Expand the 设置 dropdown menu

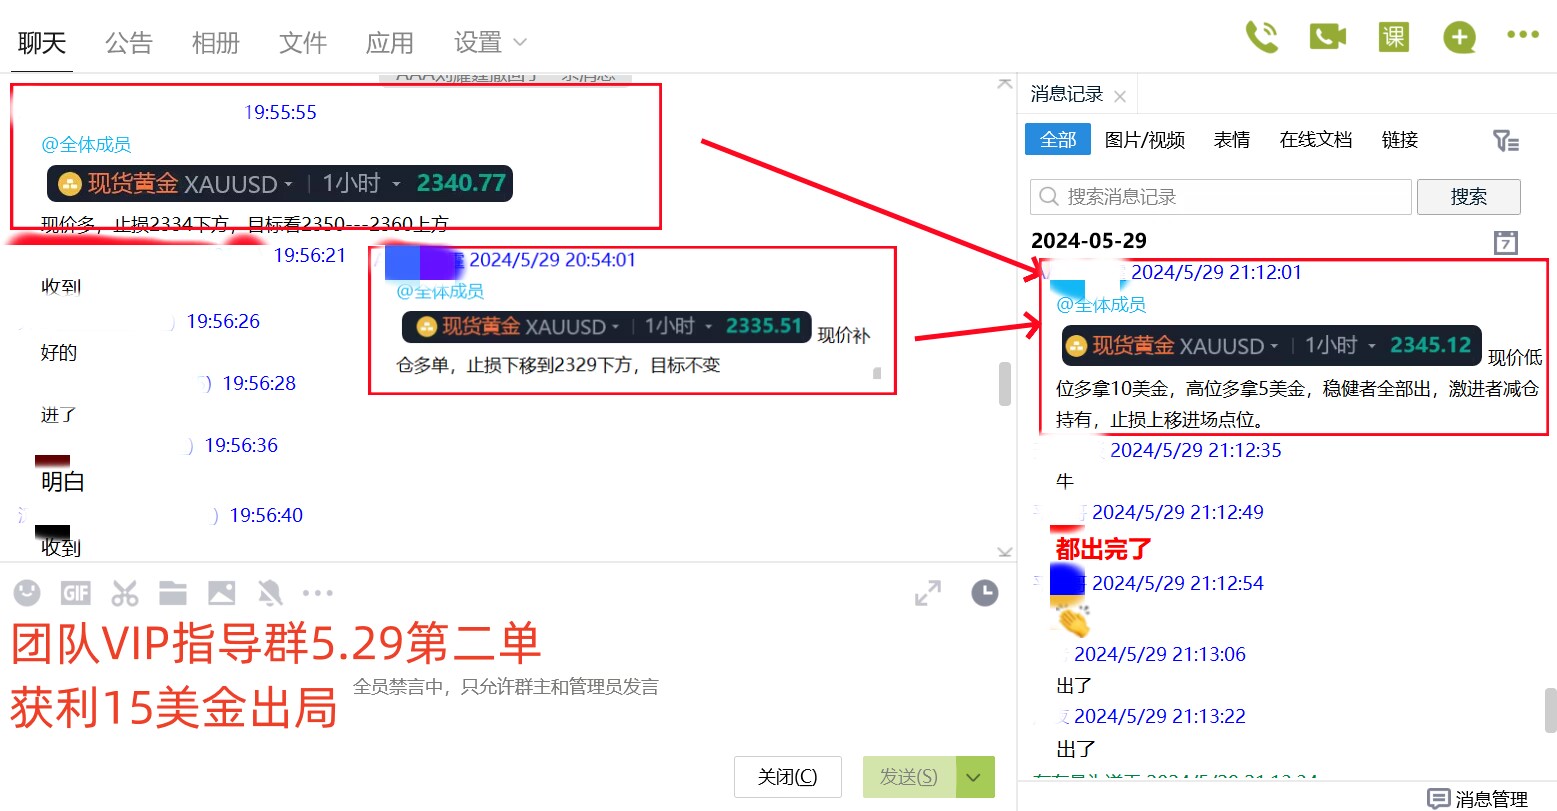click(x=490, y=43)
